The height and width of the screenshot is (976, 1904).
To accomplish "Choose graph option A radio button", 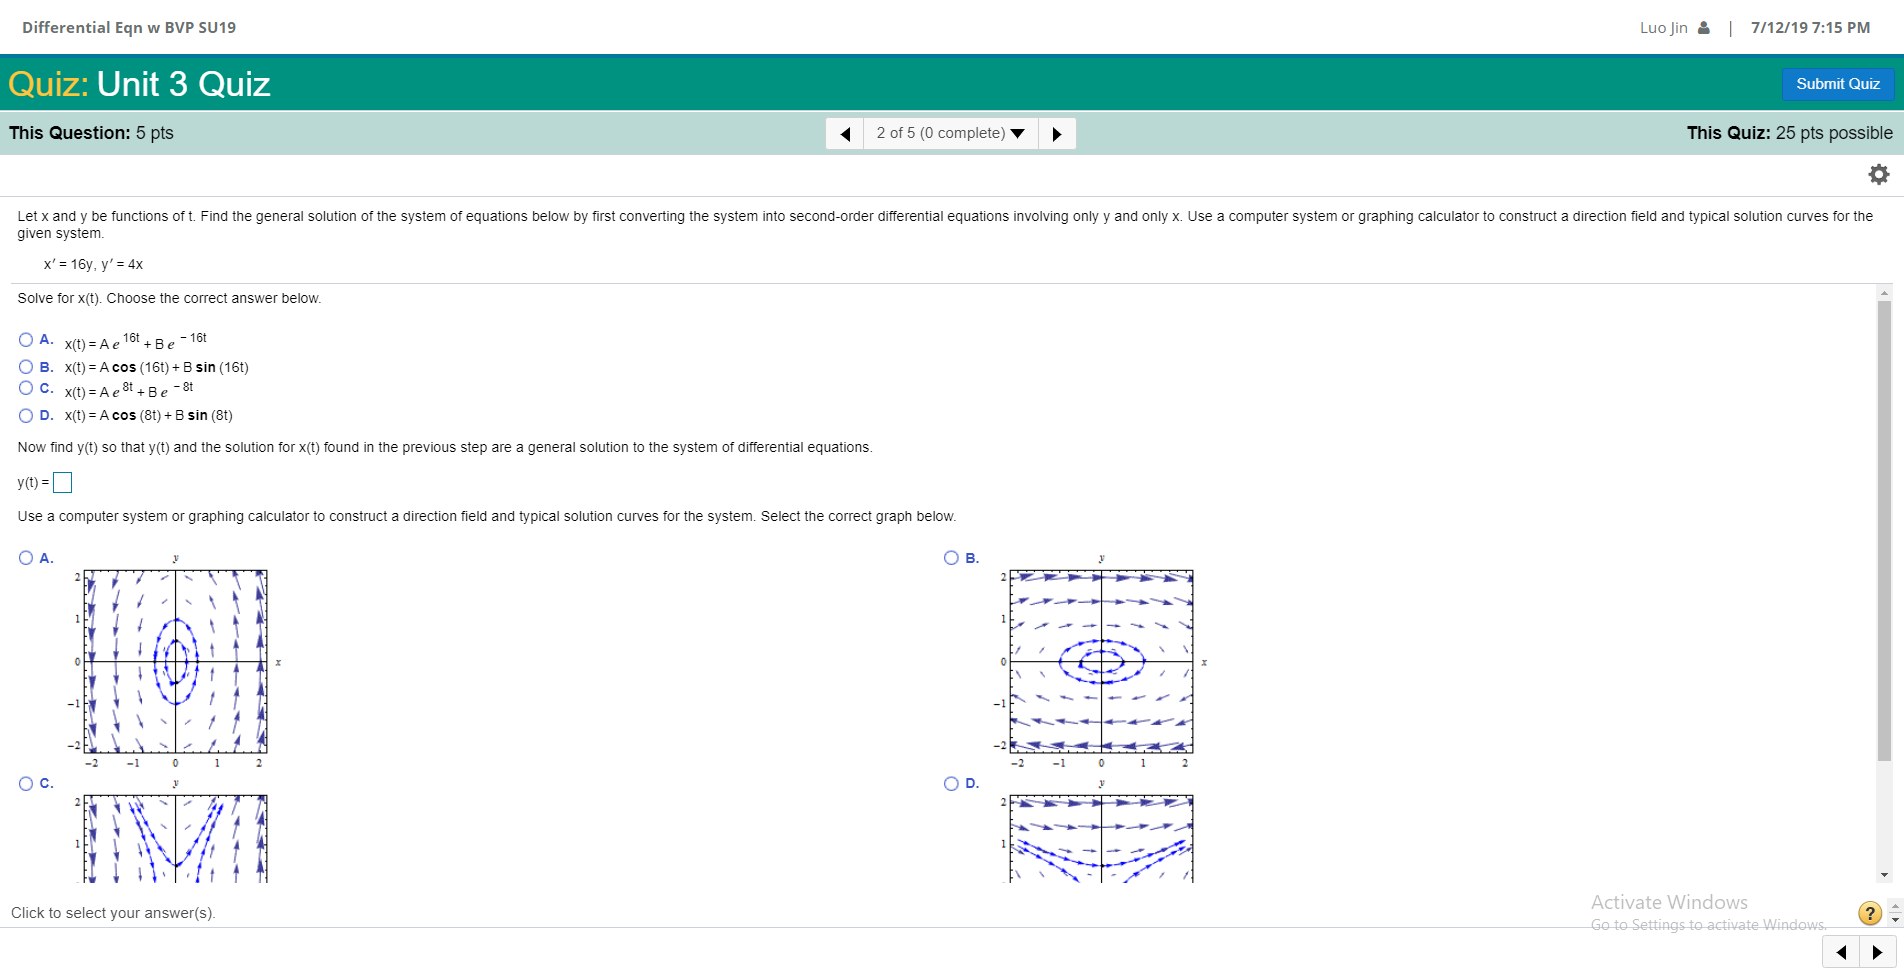I will [26, 558].
